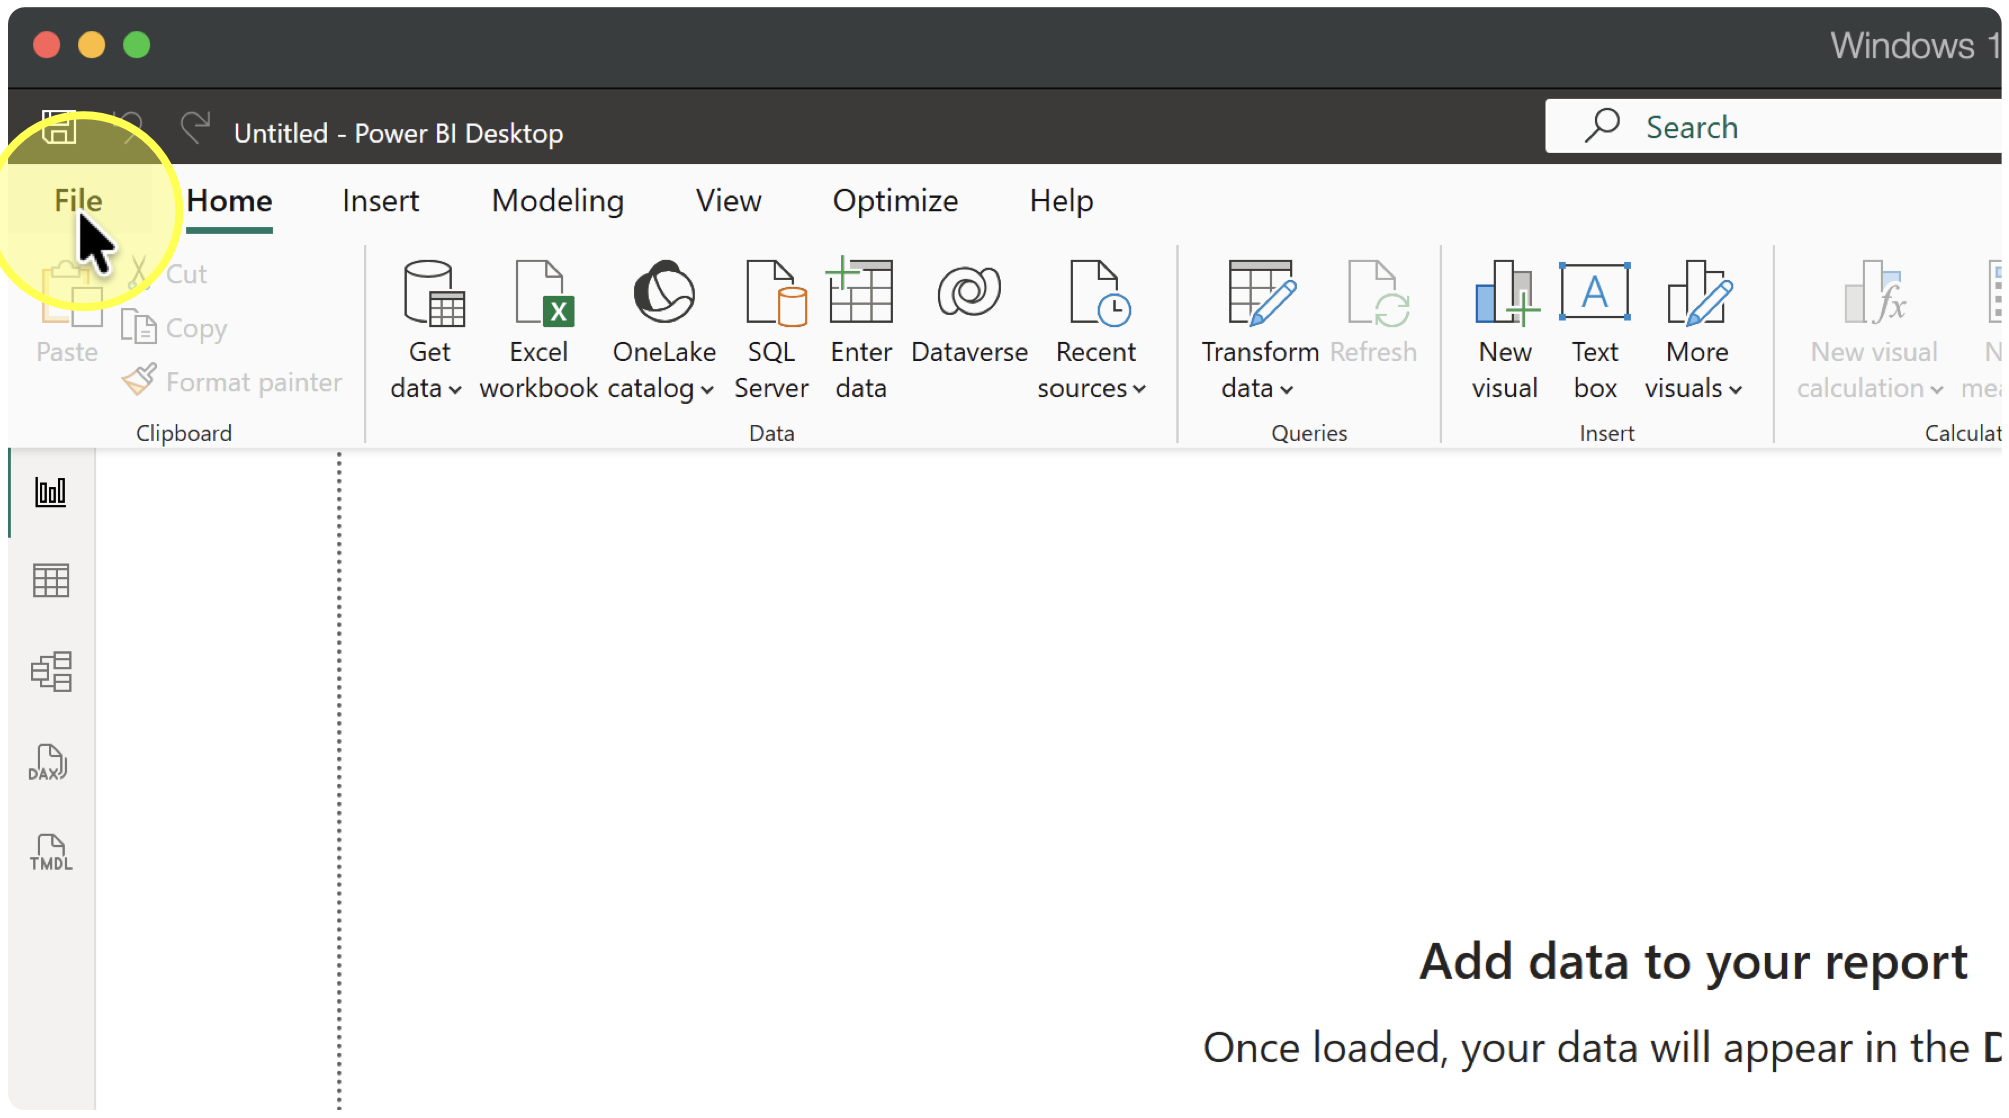This screenshot has width=2009, height=1118.
Task: Click the Enter data table icon
Action: [x=860, y=292]
